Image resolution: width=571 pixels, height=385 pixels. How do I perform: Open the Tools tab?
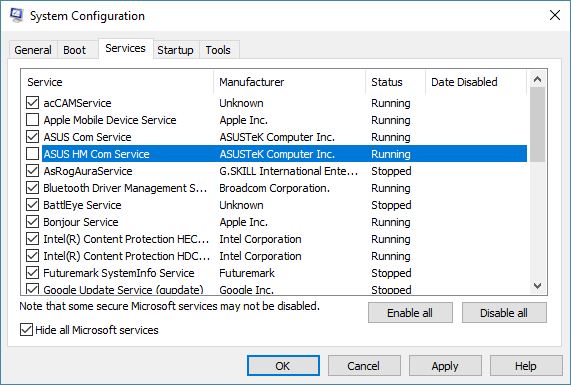[218, 50]
